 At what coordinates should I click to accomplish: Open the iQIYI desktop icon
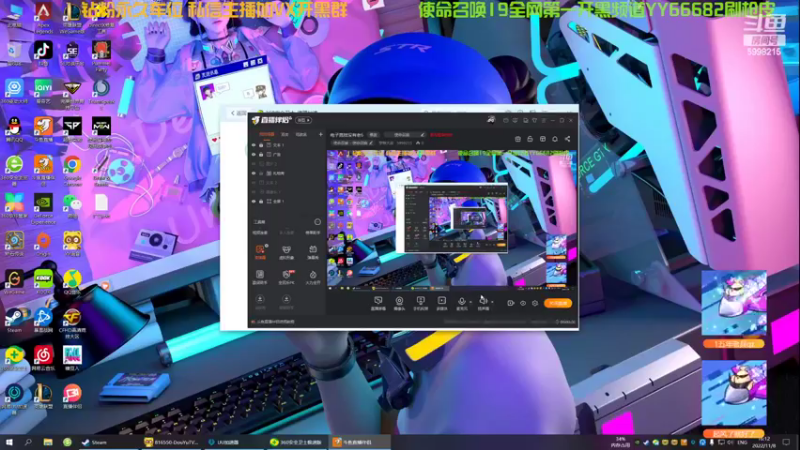(x=43, y=88)
